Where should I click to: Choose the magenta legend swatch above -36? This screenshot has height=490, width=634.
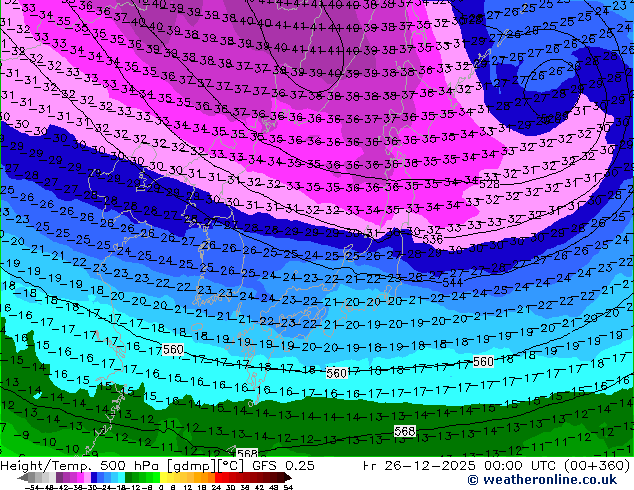point(80,477)
